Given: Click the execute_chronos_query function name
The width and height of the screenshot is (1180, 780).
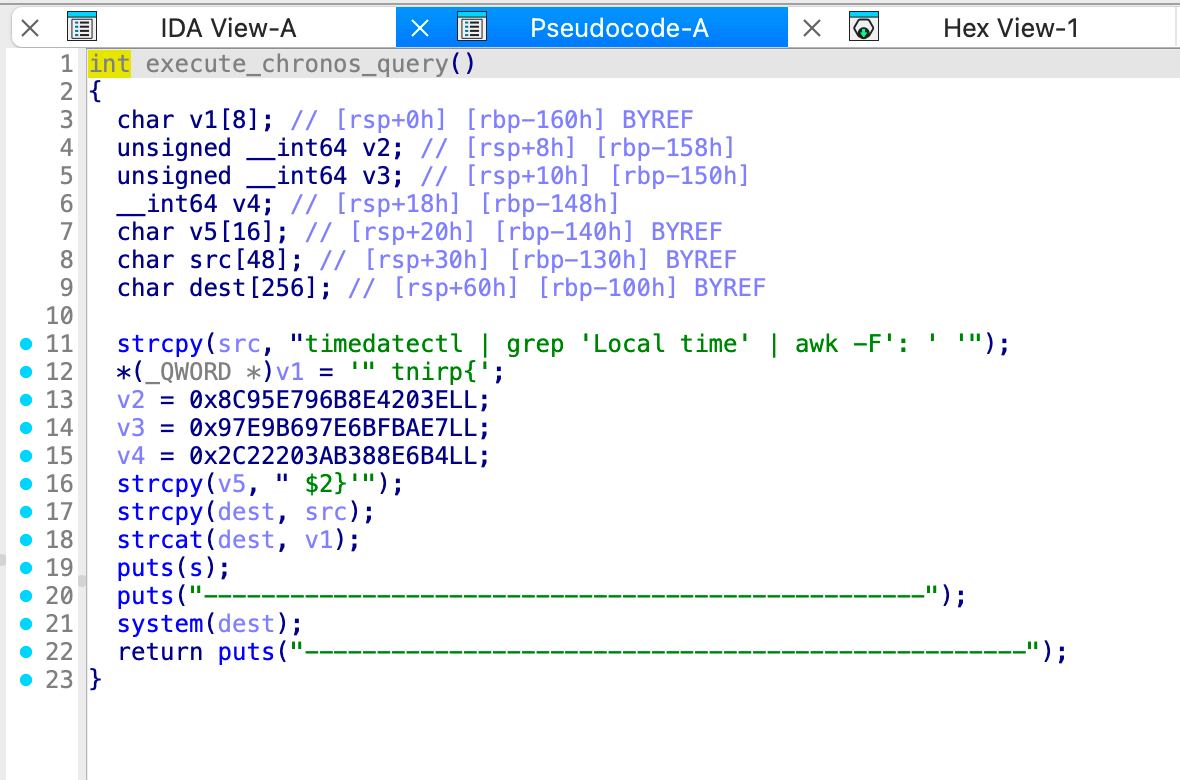Looking at the screenshot, I should coord(297,64).
